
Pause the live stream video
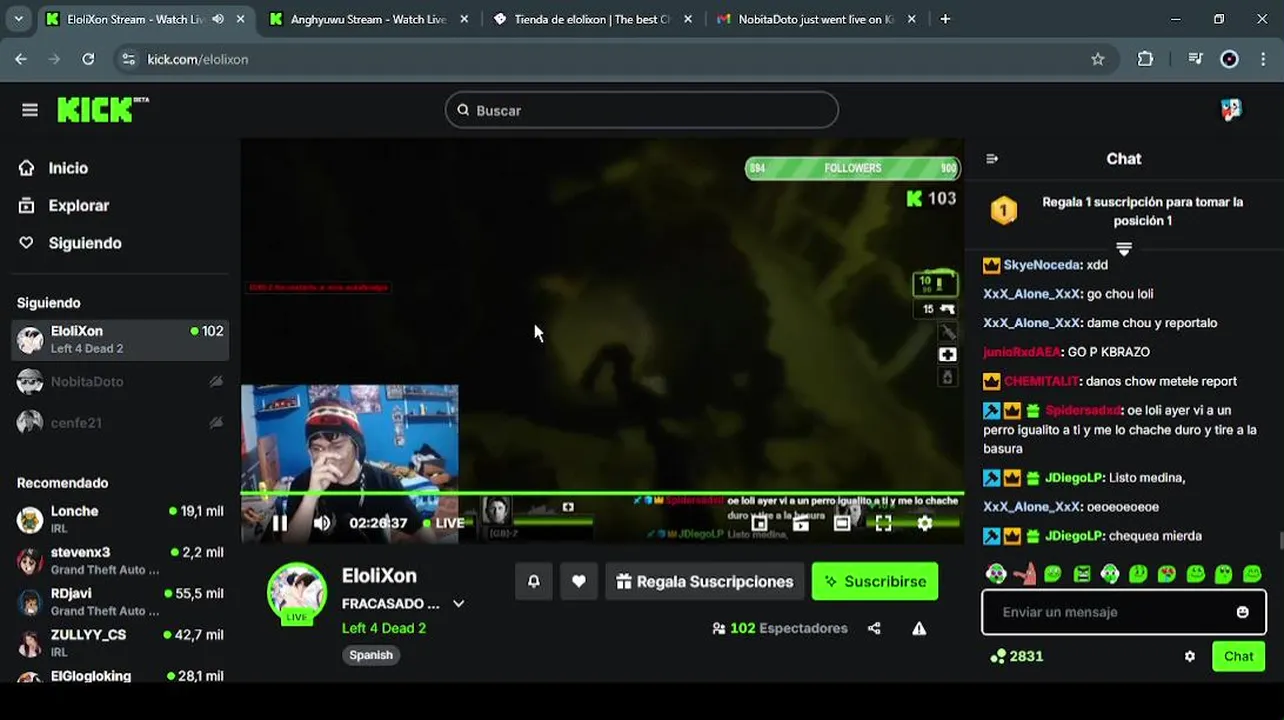[x=280, y=522]
